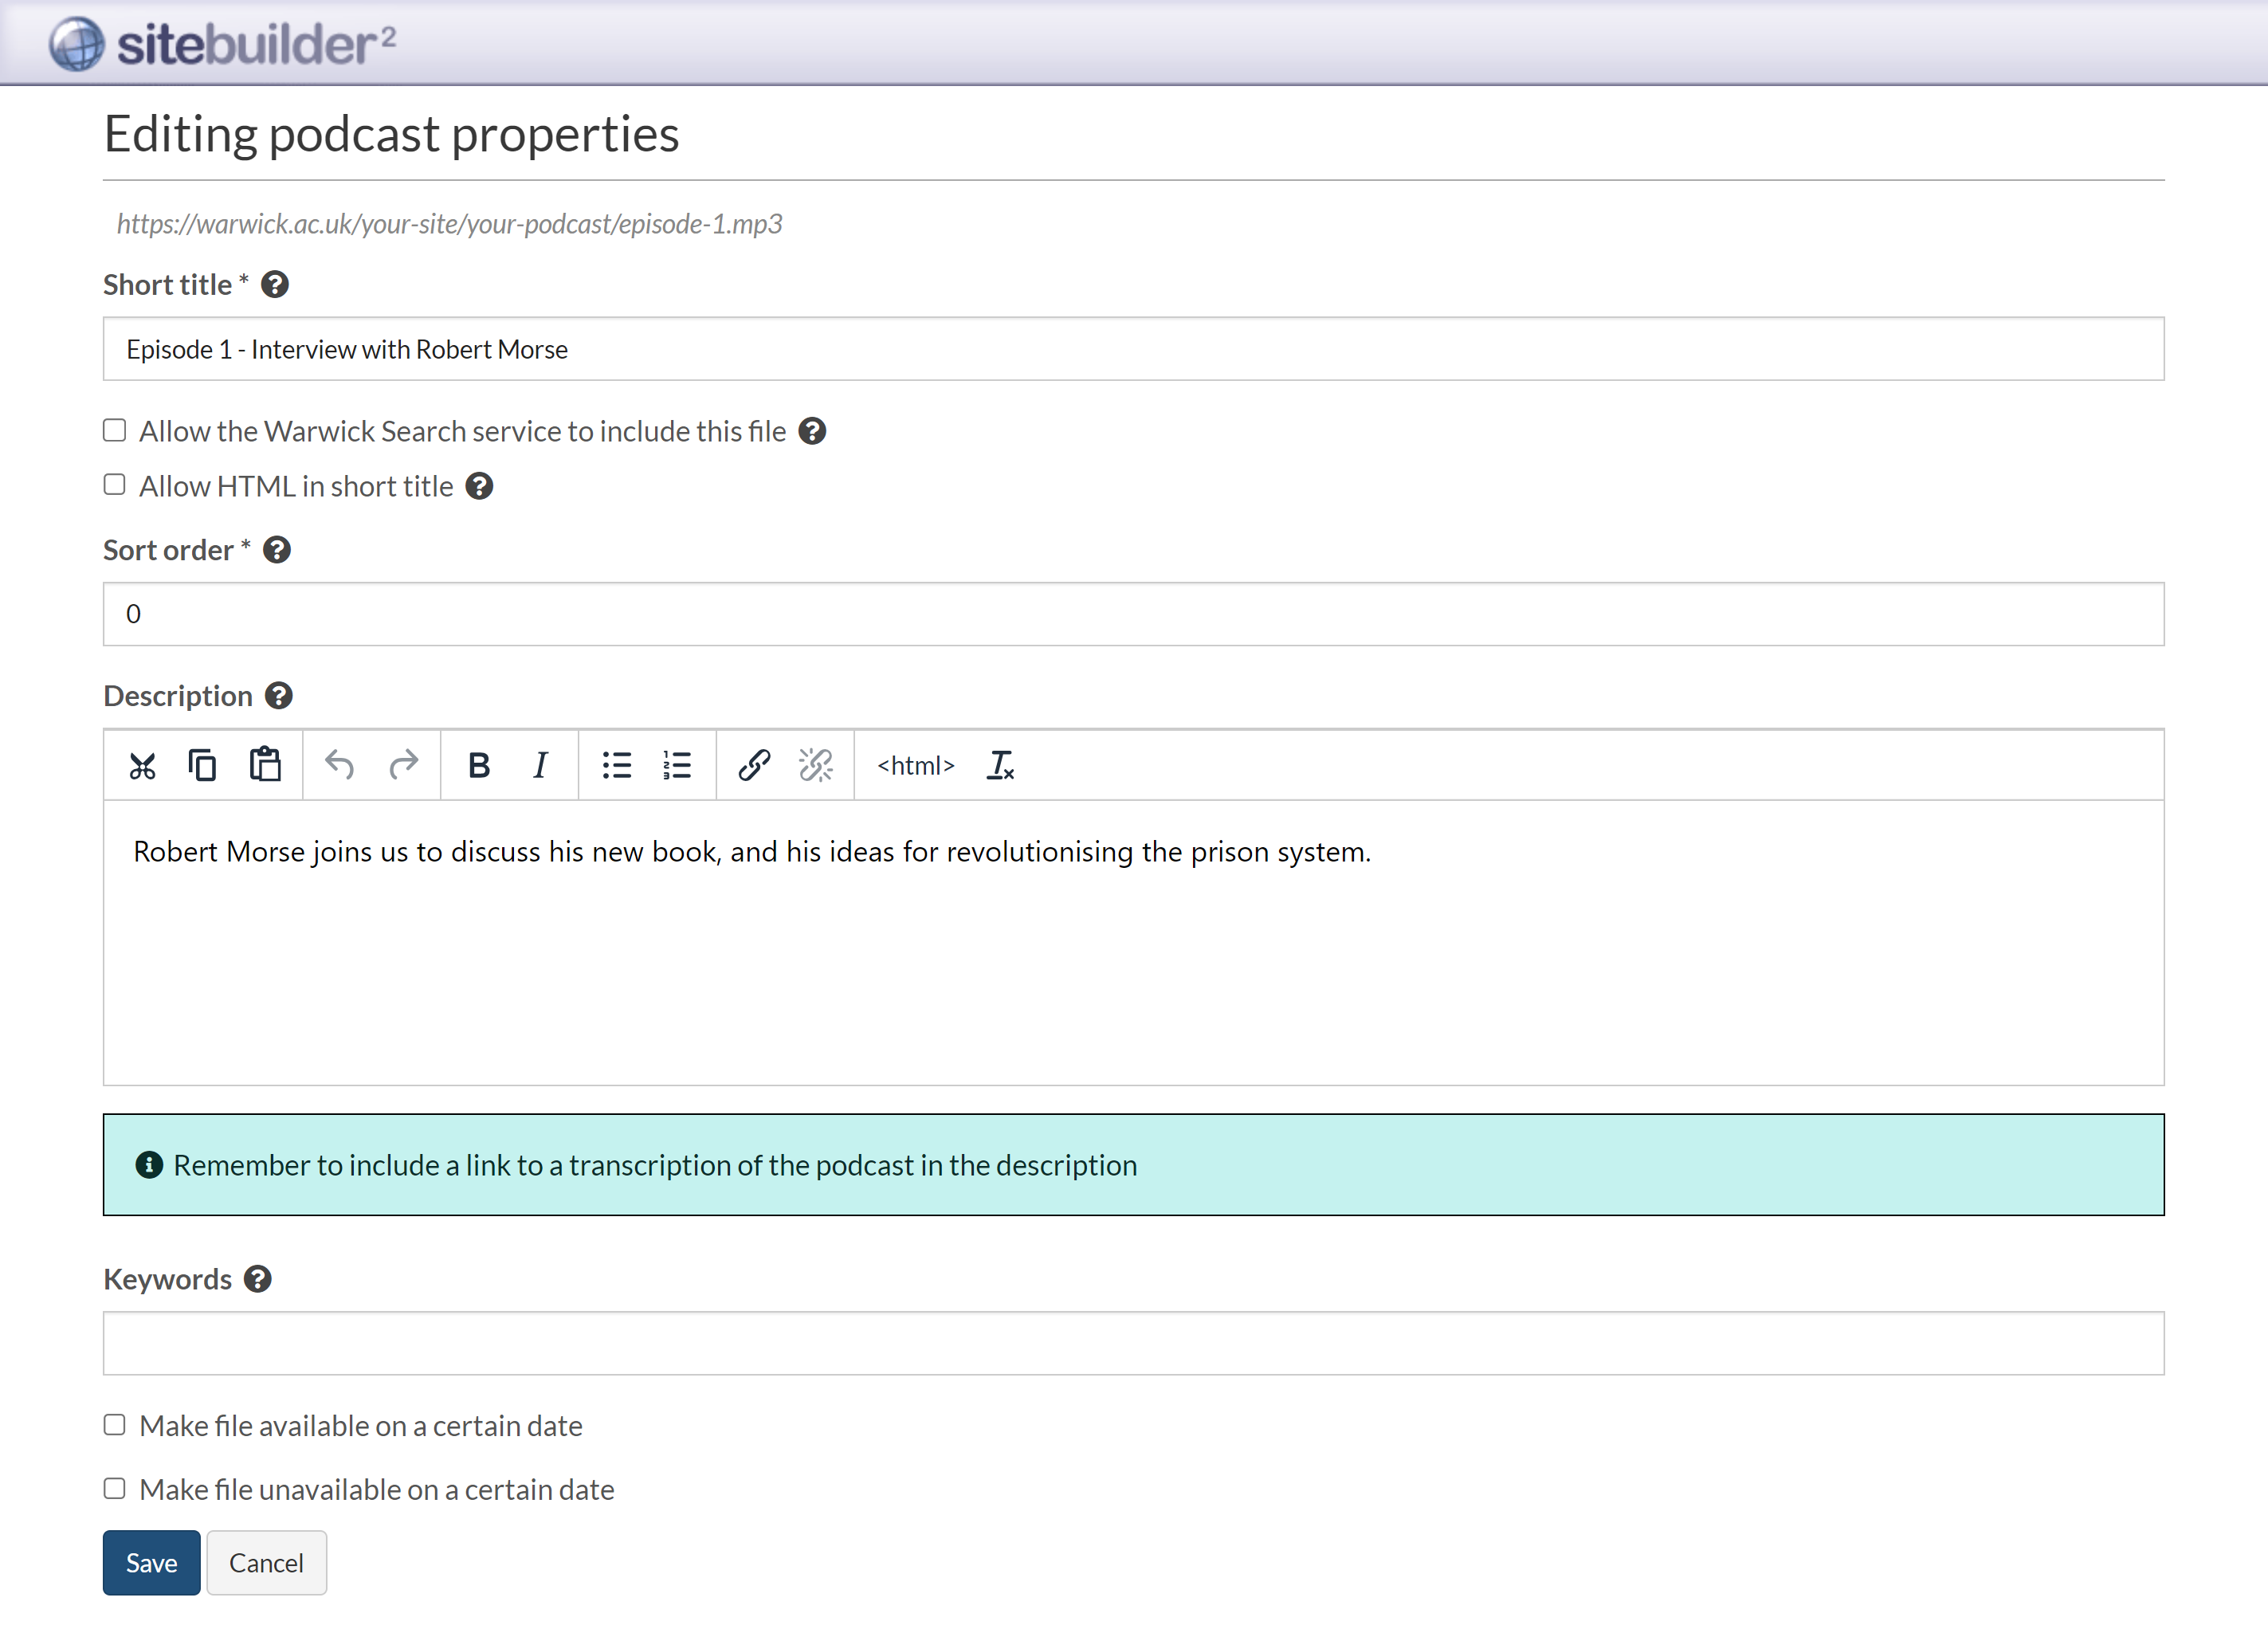2268x1625 pixels.
Task: Open the html source view button
Action: [x=915, y=766]
